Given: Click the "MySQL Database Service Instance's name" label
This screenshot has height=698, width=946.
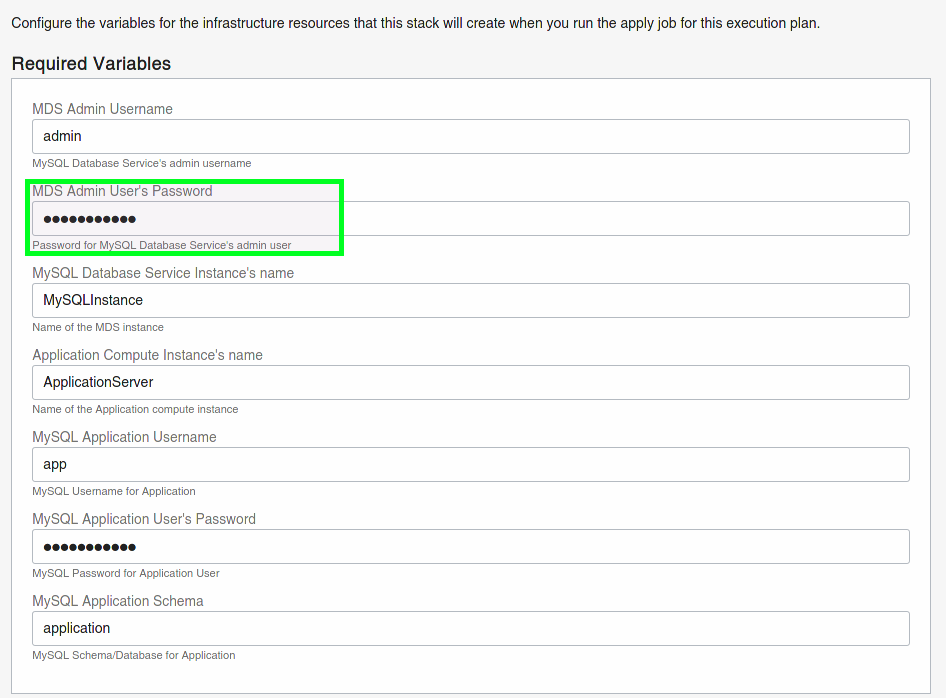Looking at the screenshot, I should pos(163,273).
